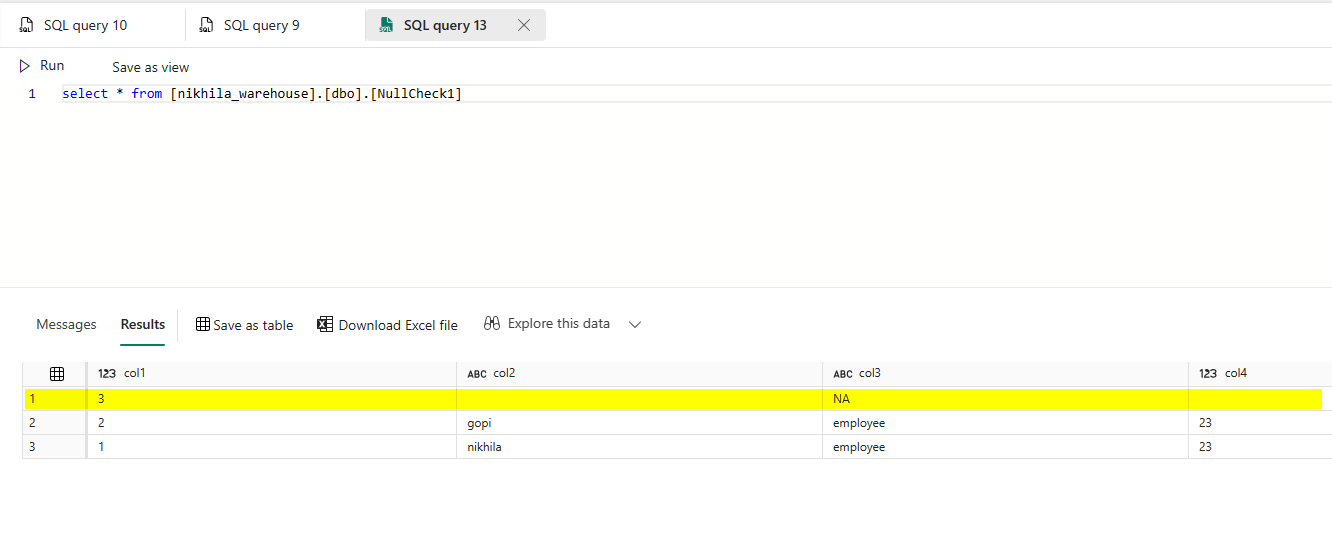The image size is (1332, 541).
Task: Download Excel file of results
Action: (388, 325)
